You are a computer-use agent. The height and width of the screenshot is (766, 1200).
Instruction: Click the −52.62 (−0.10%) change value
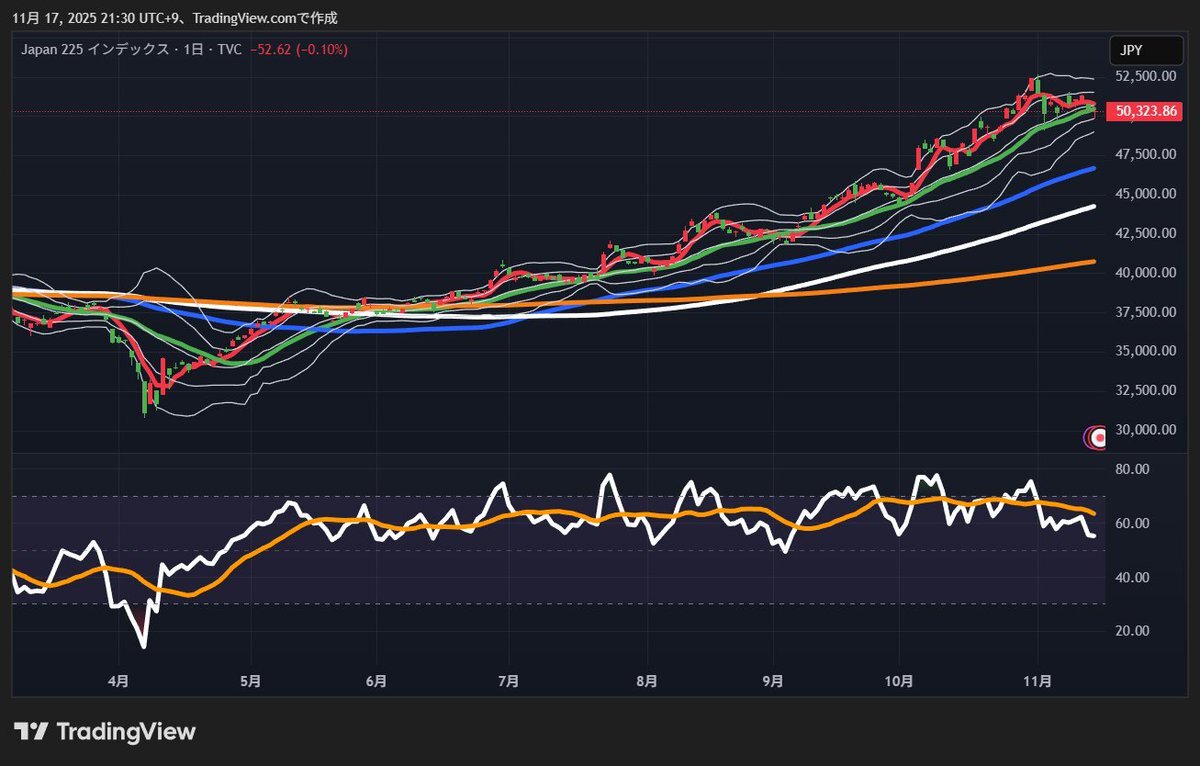pos(299,50)
